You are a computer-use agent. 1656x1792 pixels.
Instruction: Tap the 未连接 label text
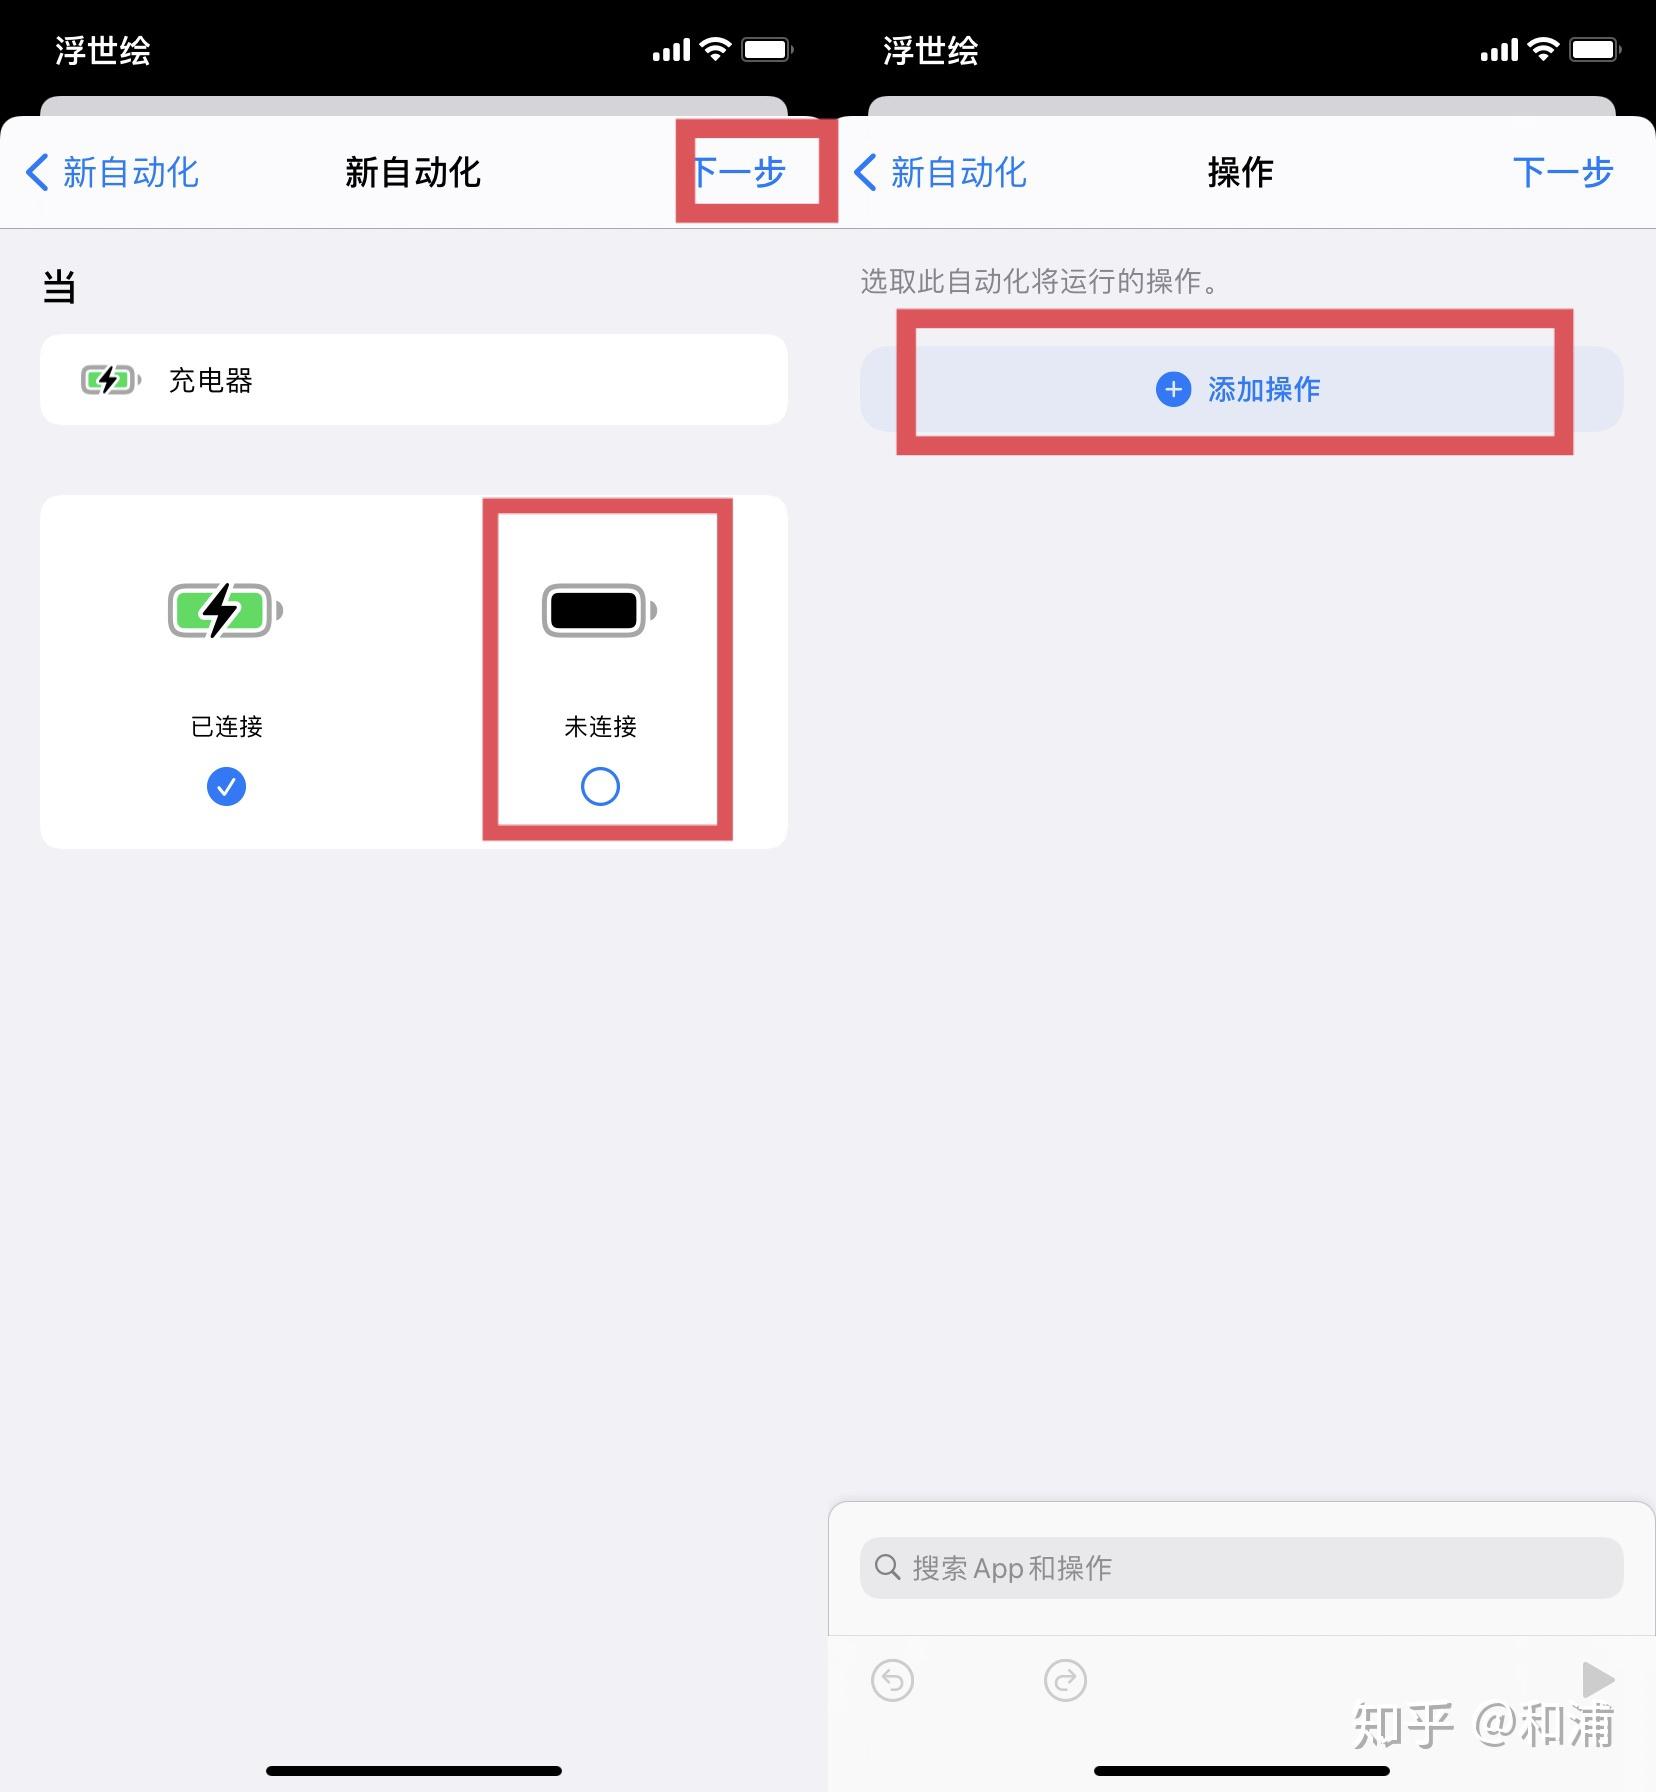600,726
